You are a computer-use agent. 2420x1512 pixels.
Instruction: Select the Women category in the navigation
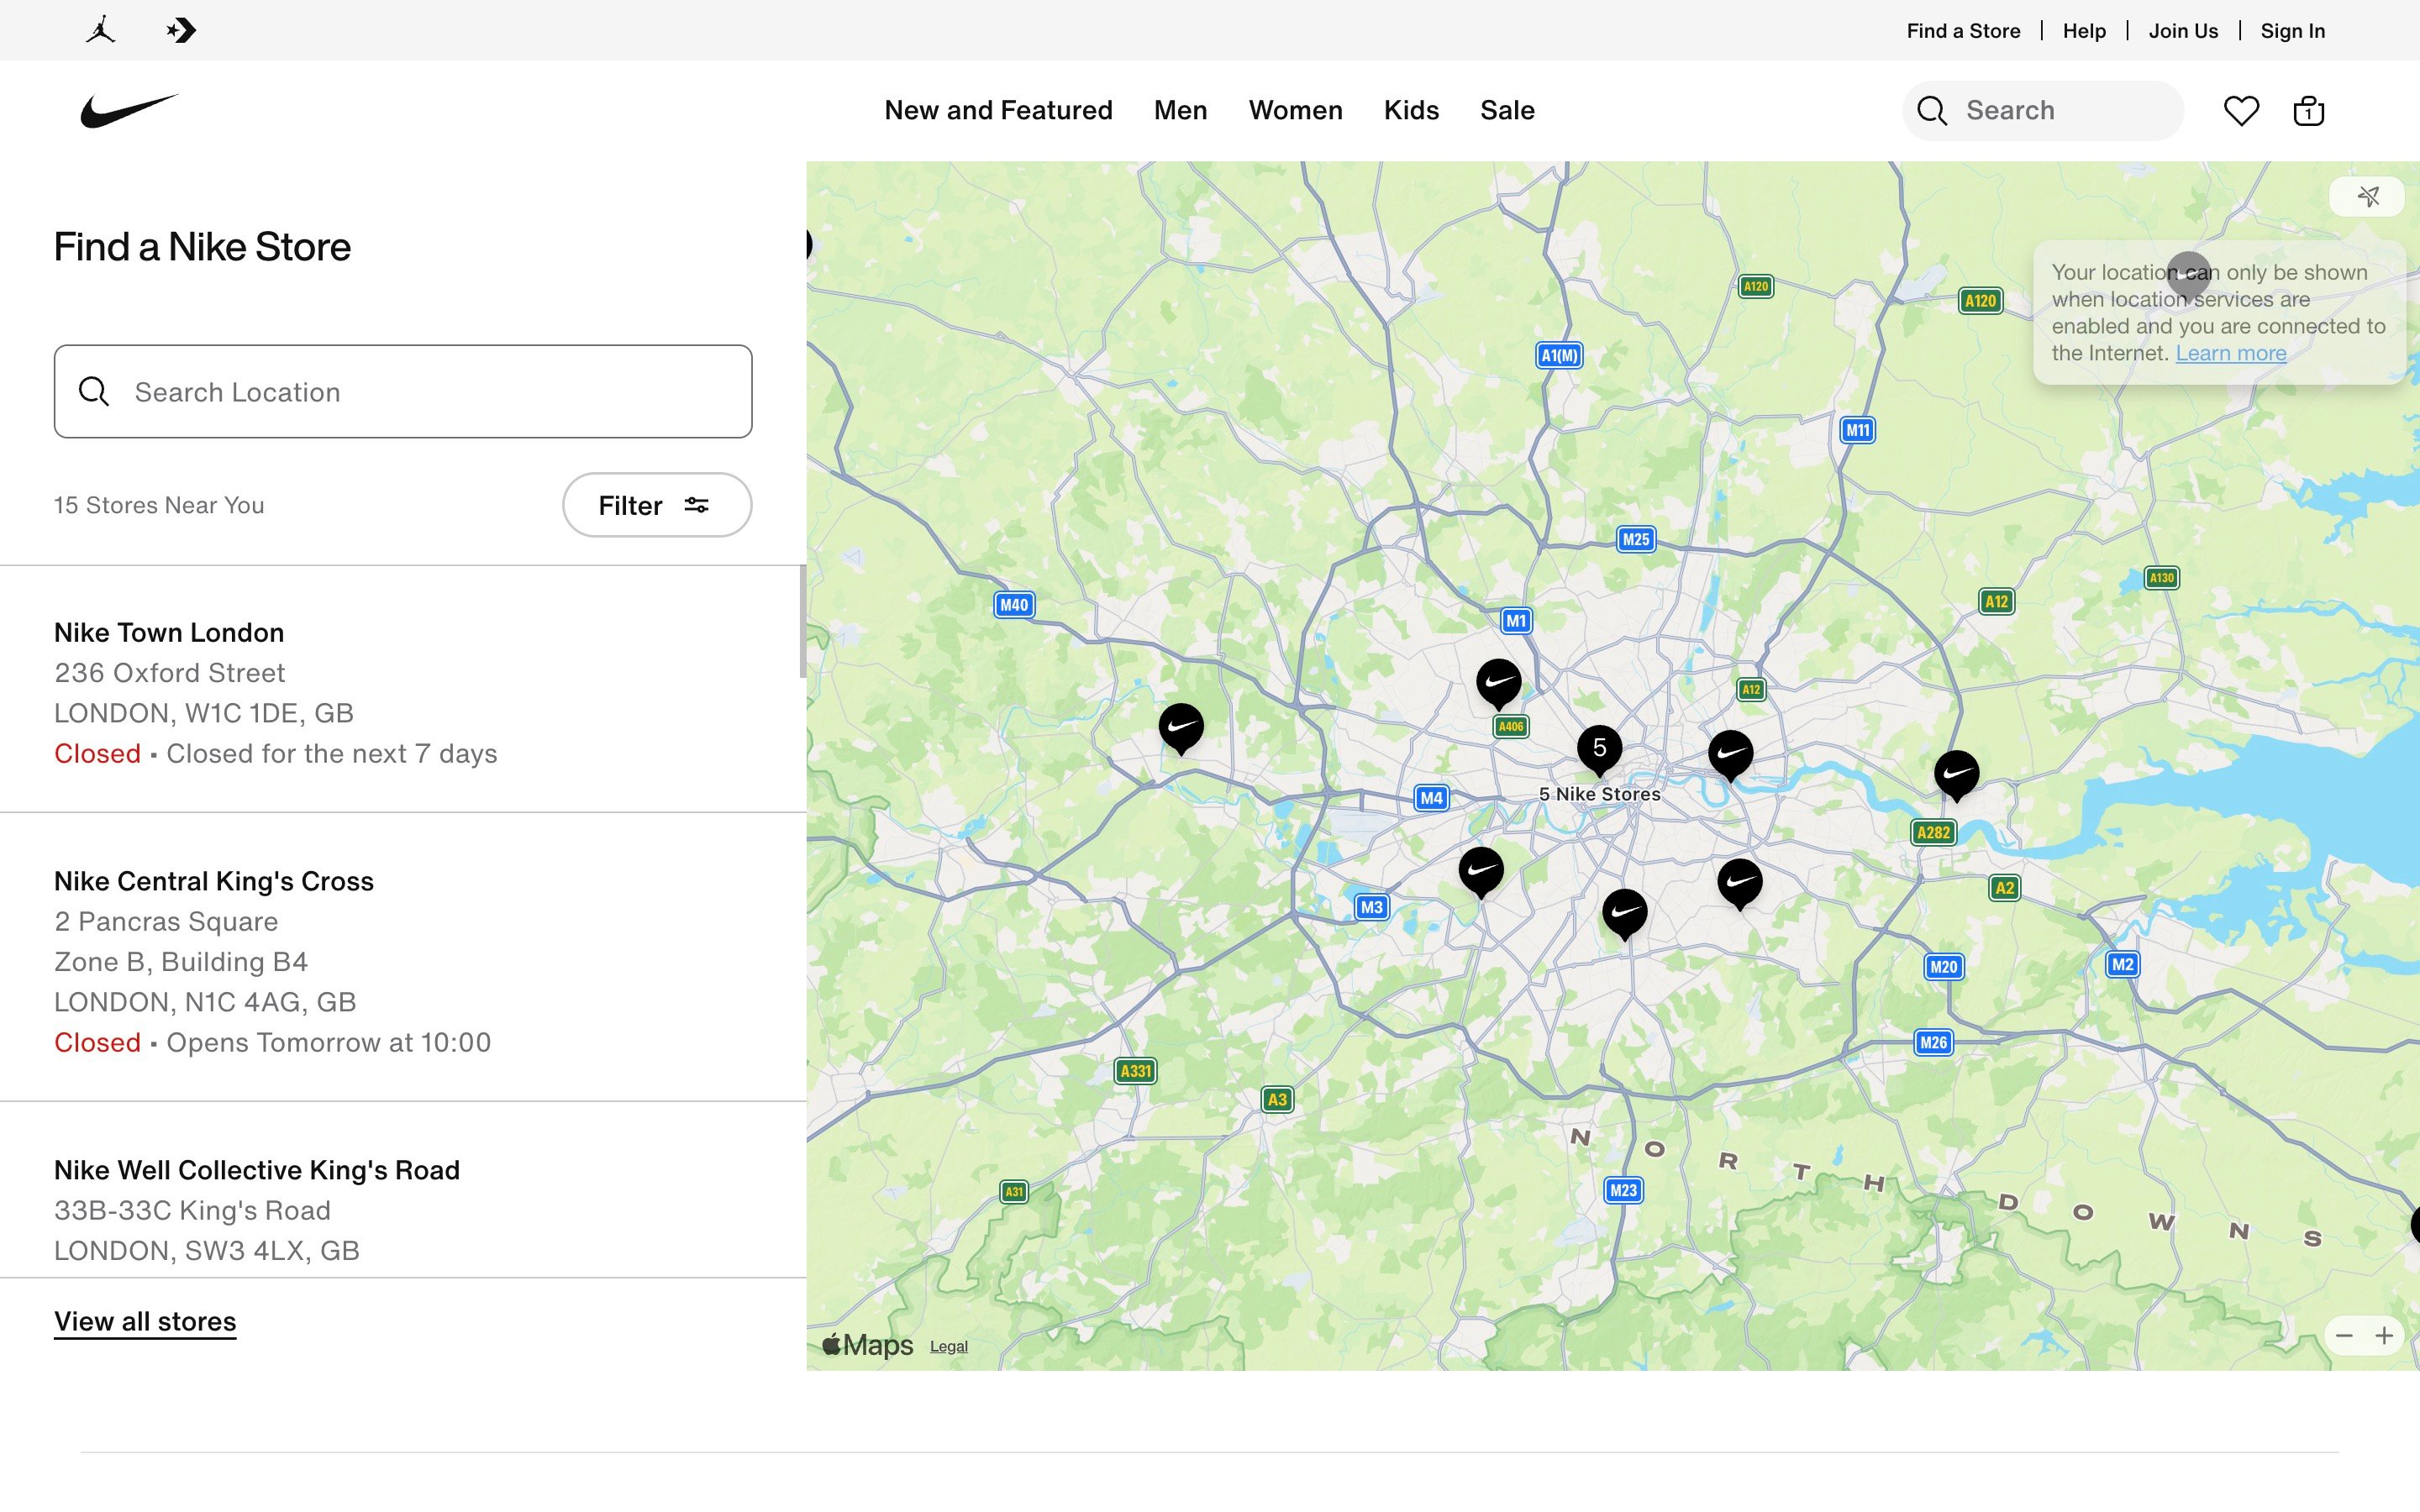[x=1295, y=110]
